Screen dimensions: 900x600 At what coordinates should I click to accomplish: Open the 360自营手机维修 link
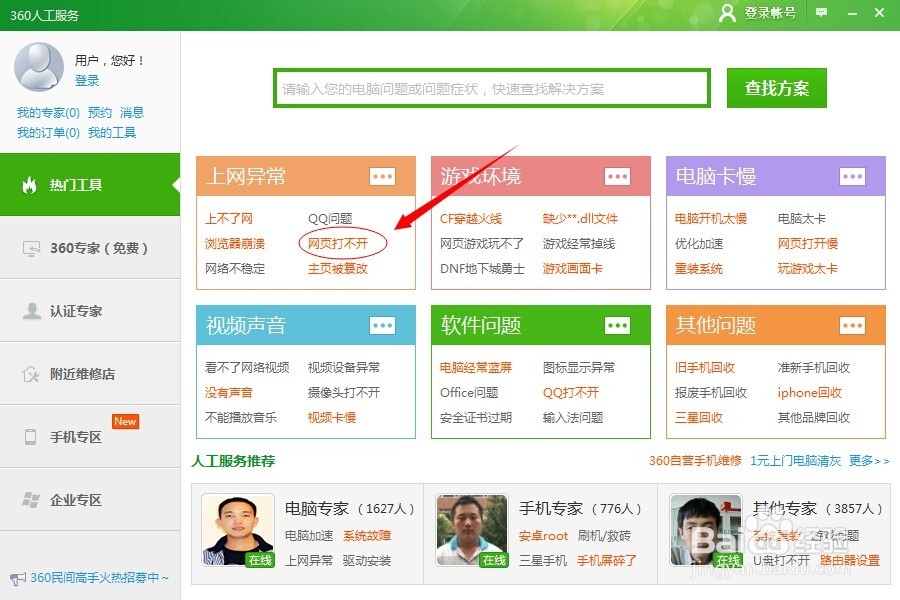tap(695, 460)
